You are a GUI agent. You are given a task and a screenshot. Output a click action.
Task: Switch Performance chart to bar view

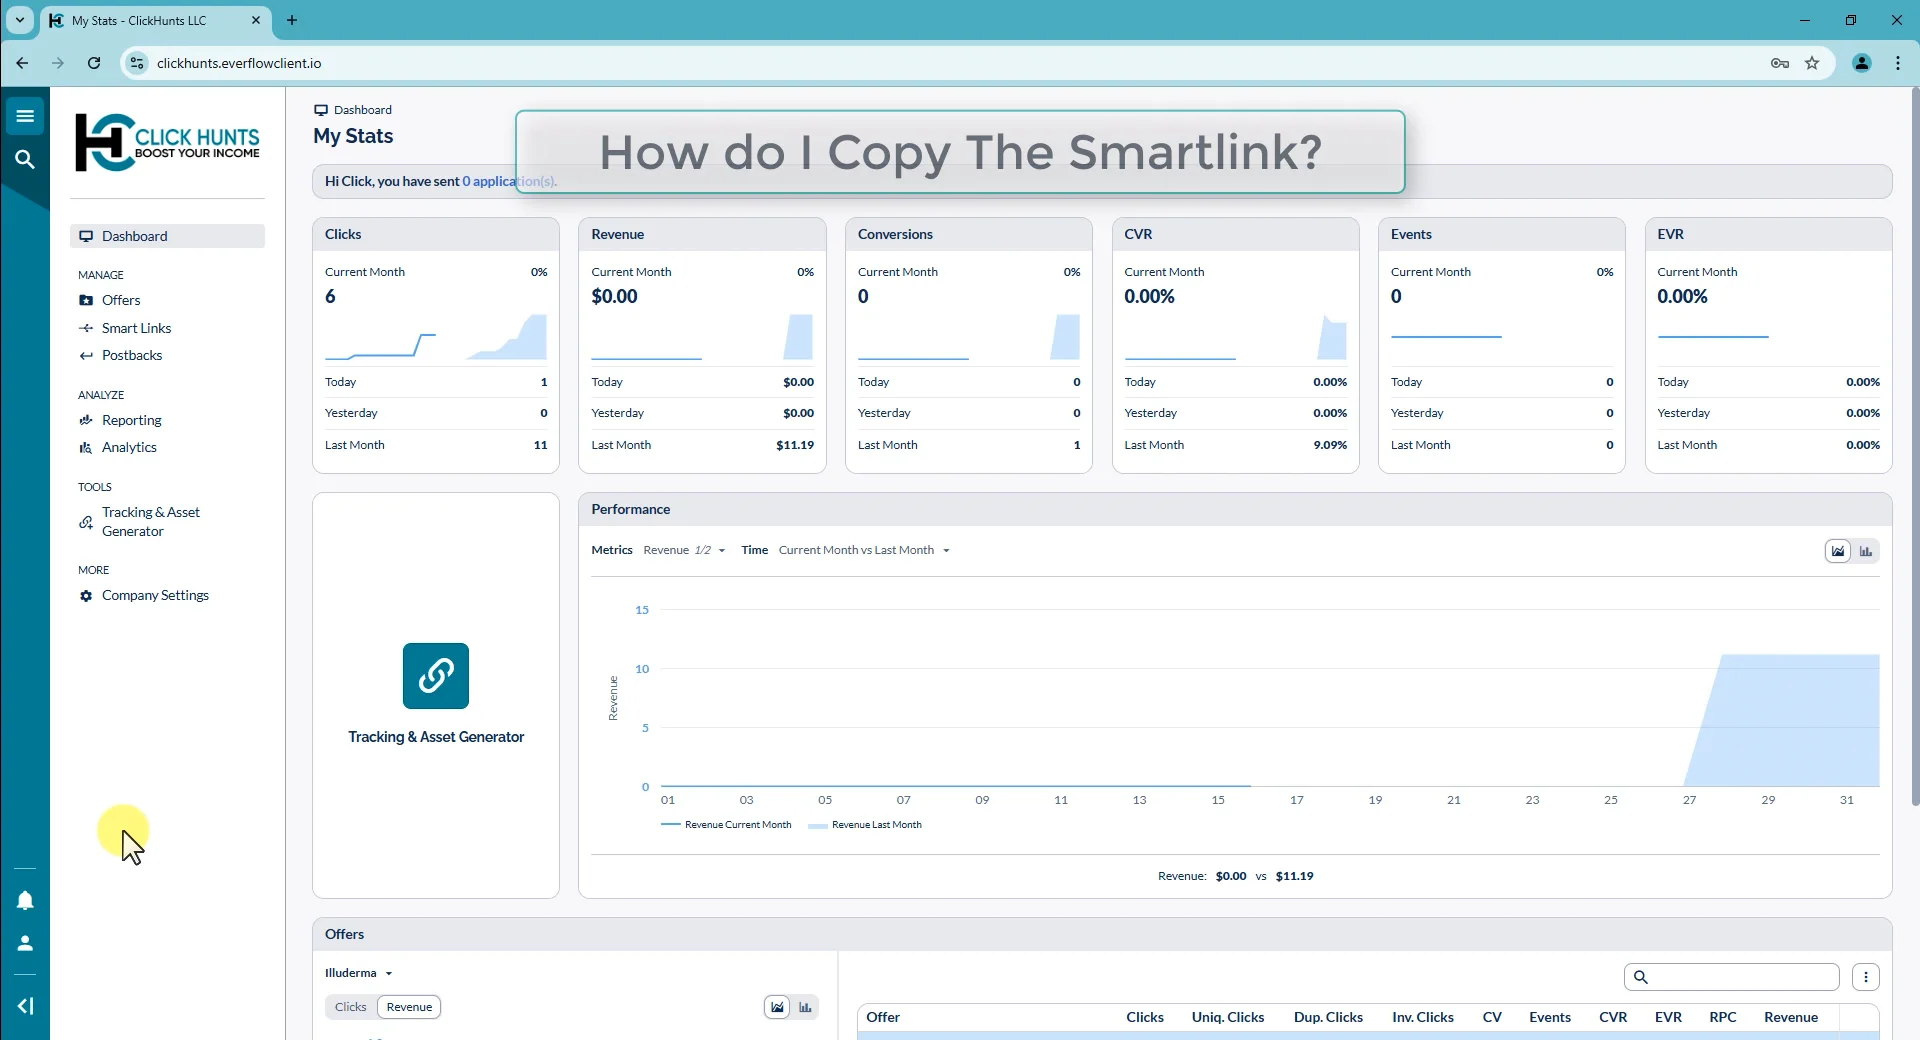[x=1866, y=551]
